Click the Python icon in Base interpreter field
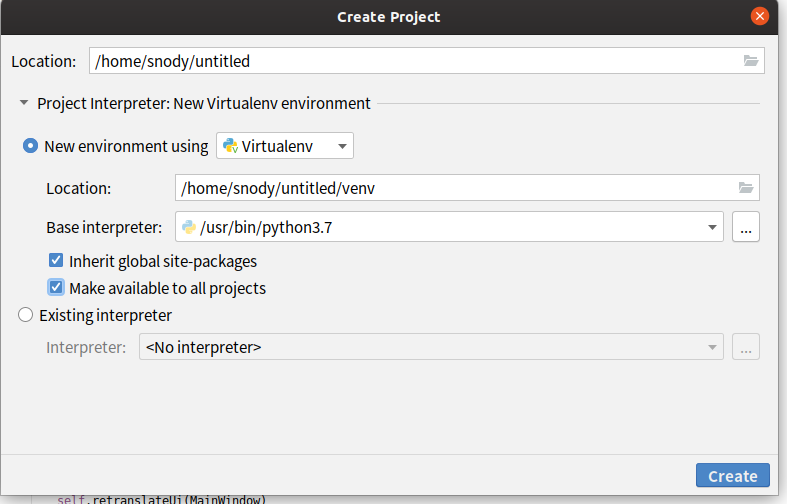Screen dimensions: 787x504 click(188, 228)
